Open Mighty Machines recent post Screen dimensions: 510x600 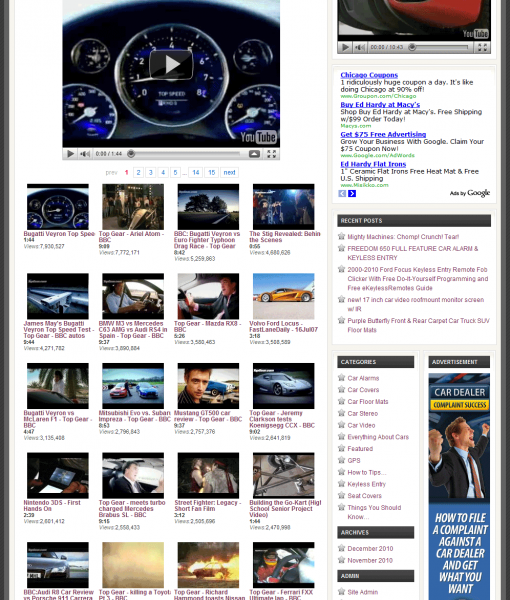[x=403, y=237]
